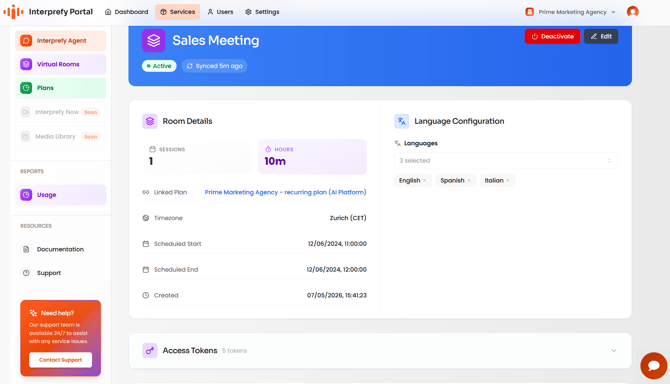The image size is (670, 384).
Task: Click the '12/06/2024, 11:00:00' start value
Action: pos(337,244)
